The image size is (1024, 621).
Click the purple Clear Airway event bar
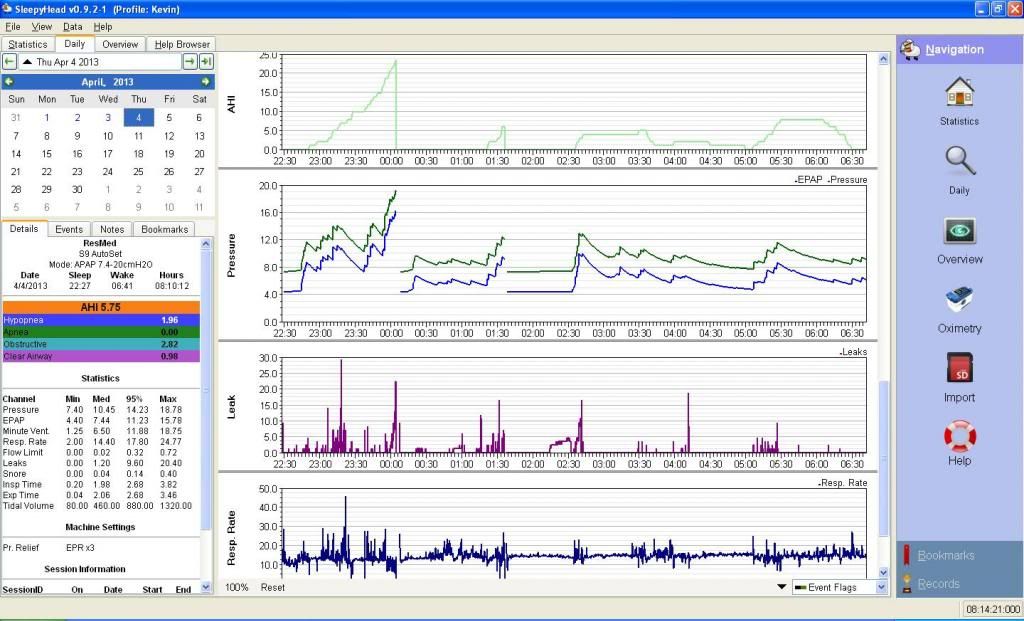pos(101,356)
